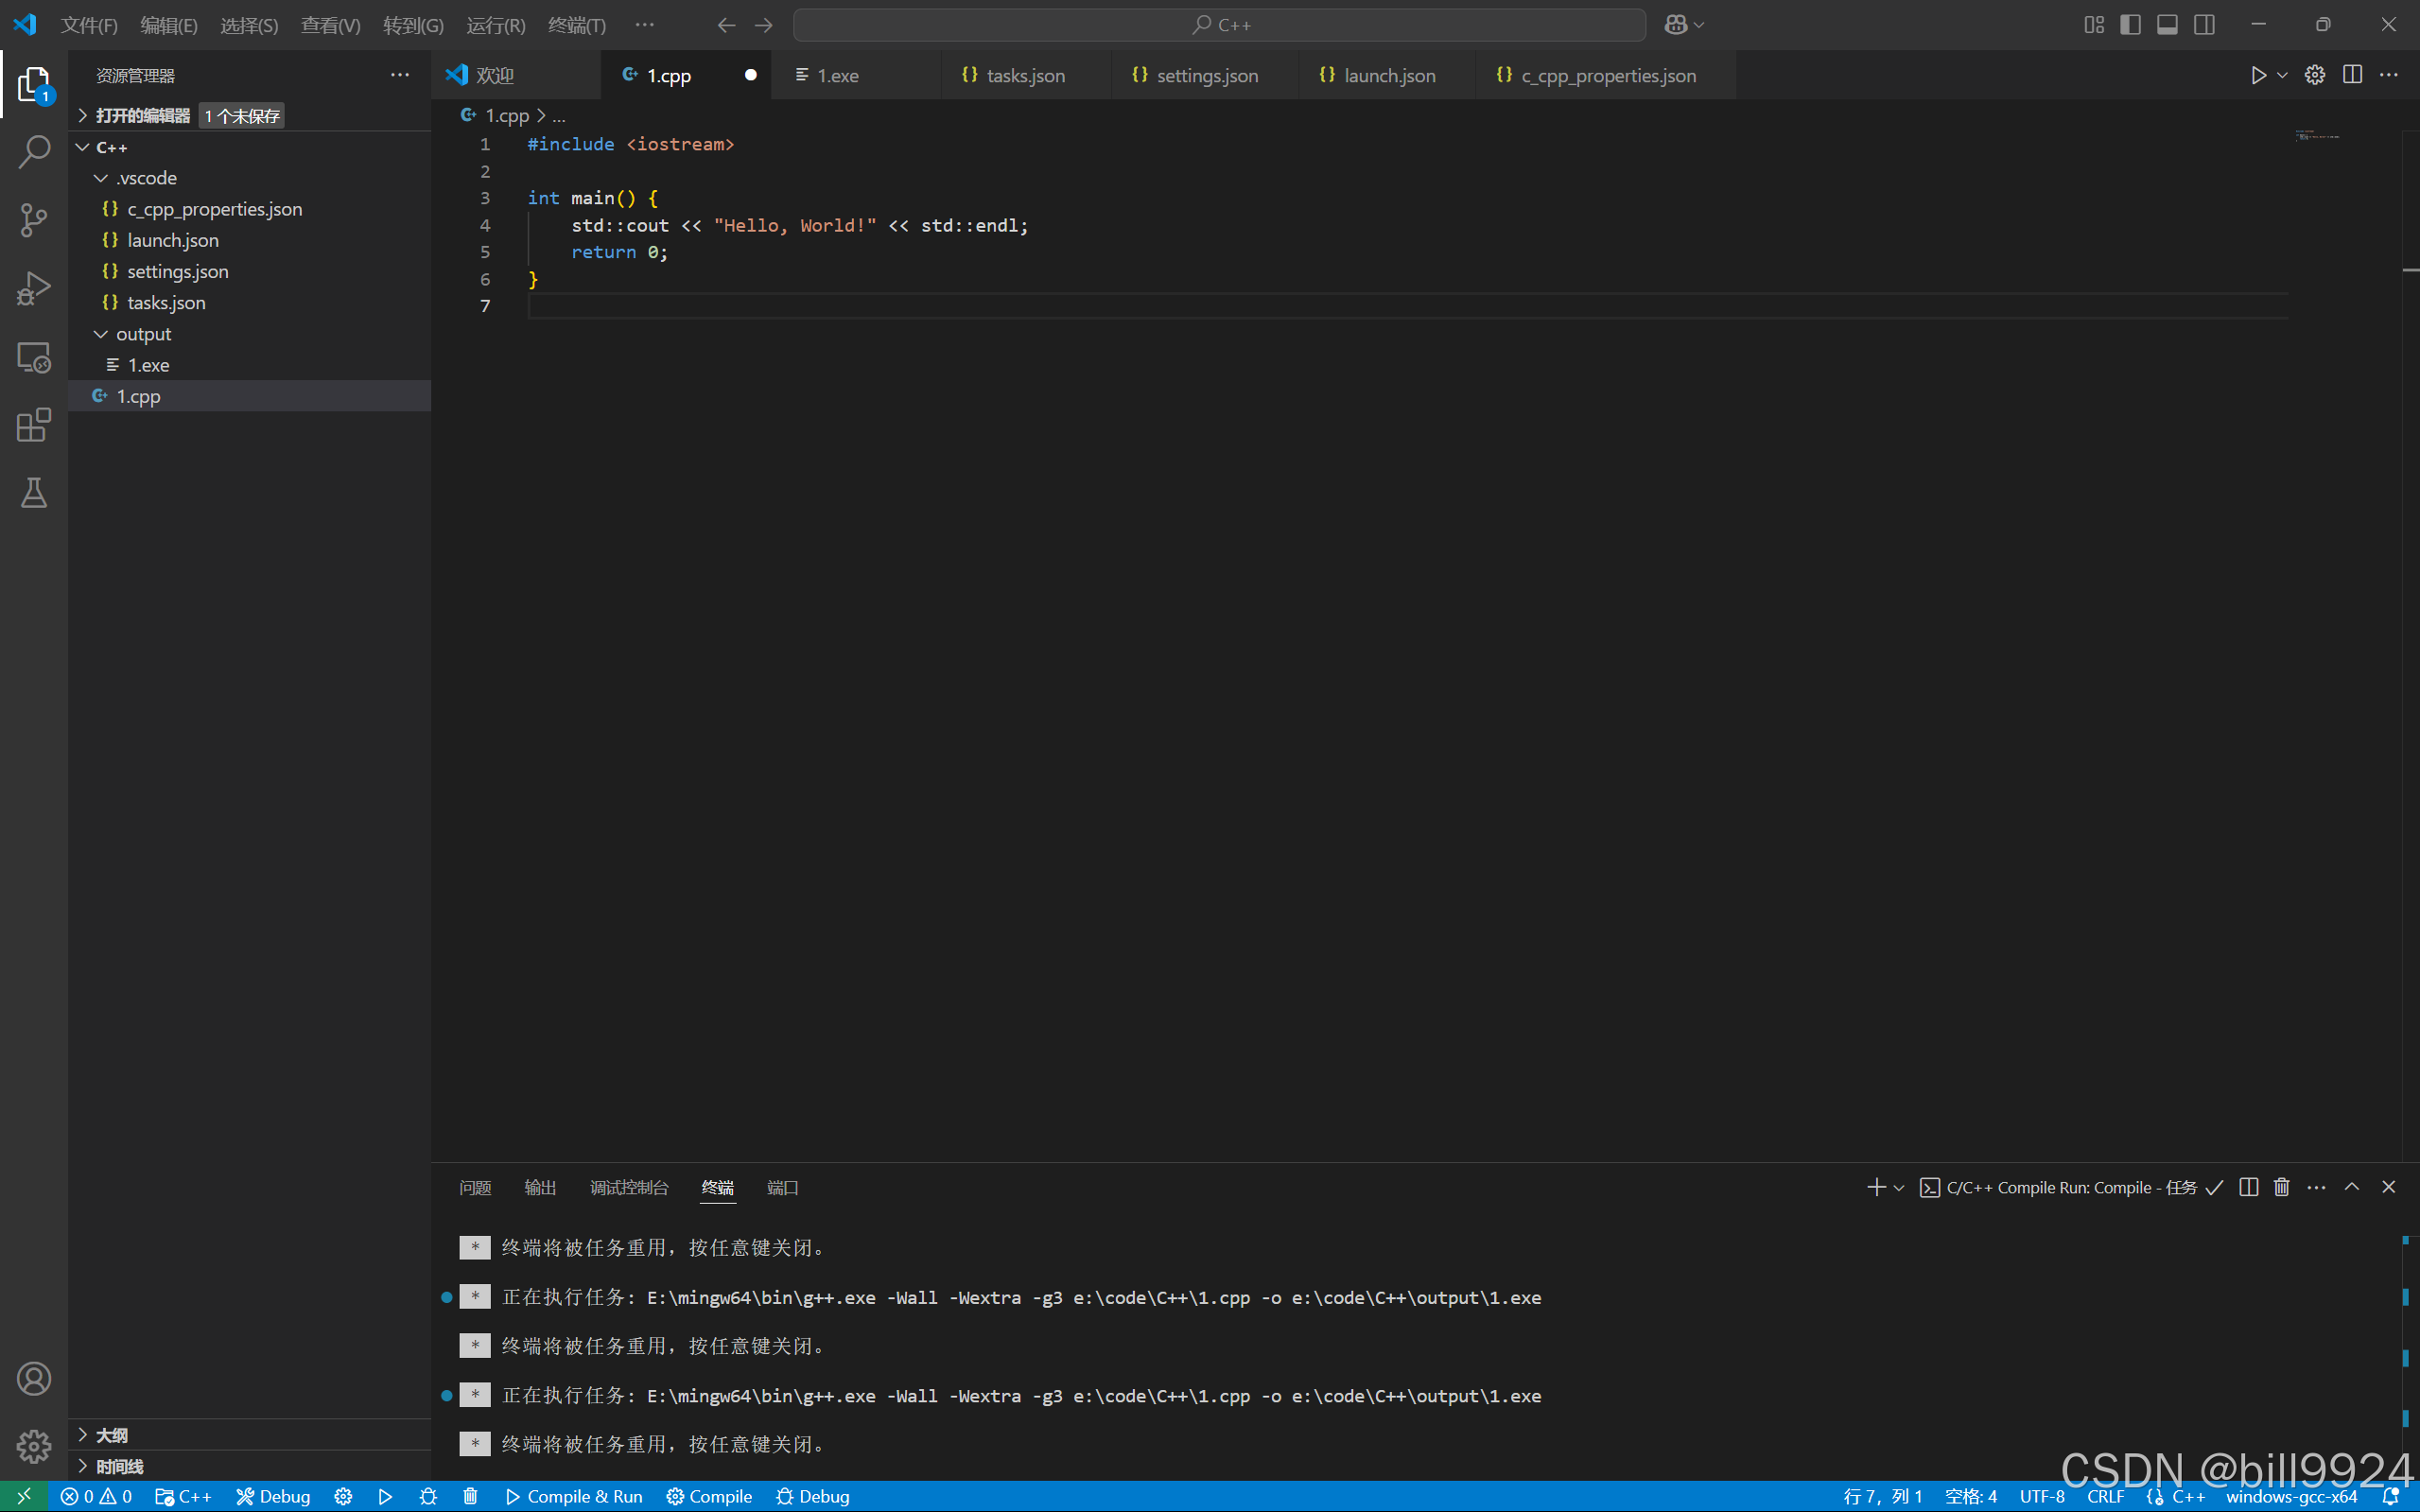
Task: Open the Source Control view
Action: click(34, 220)
